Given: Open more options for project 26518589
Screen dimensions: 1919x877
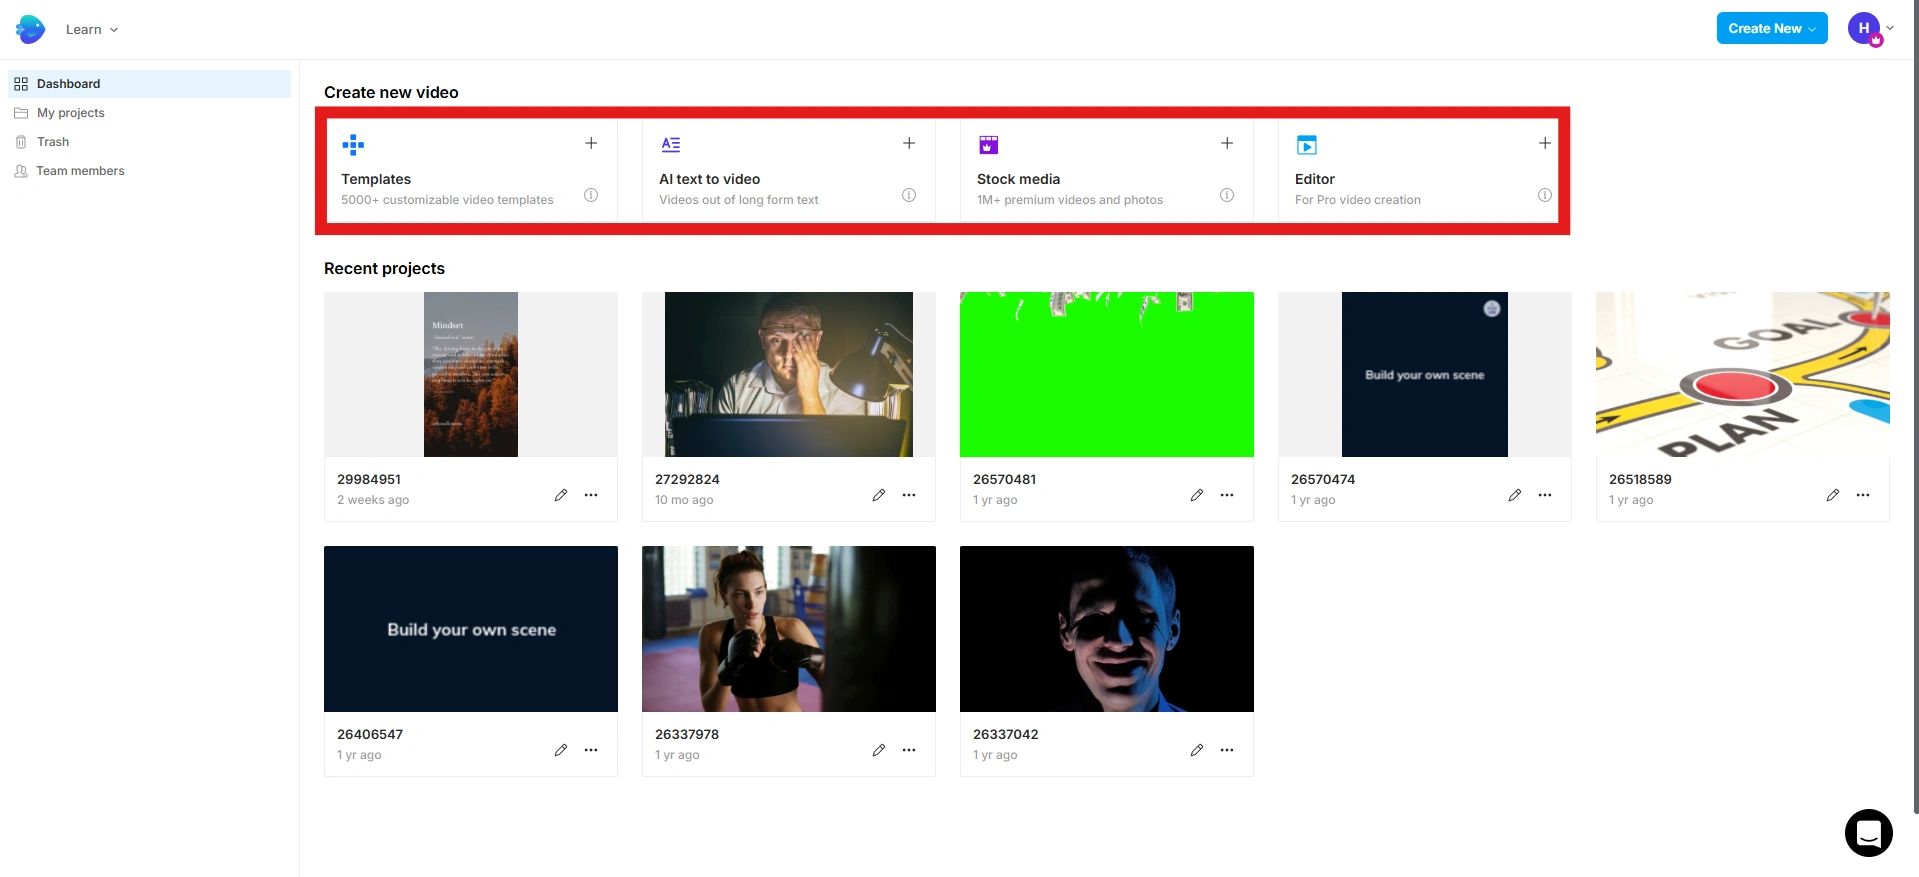Looking at the screenshot, I should [x=1863, y=495].
